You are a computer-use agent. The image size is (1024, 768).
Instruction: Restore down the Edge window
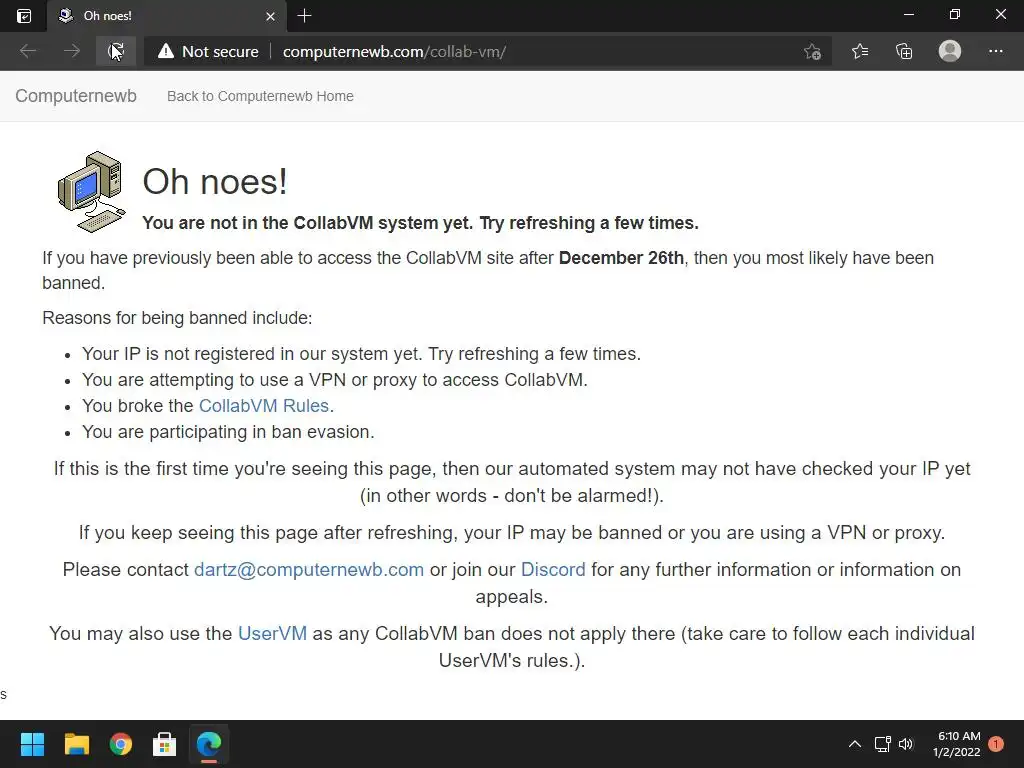pyautogui.click(x=955, y=14)
